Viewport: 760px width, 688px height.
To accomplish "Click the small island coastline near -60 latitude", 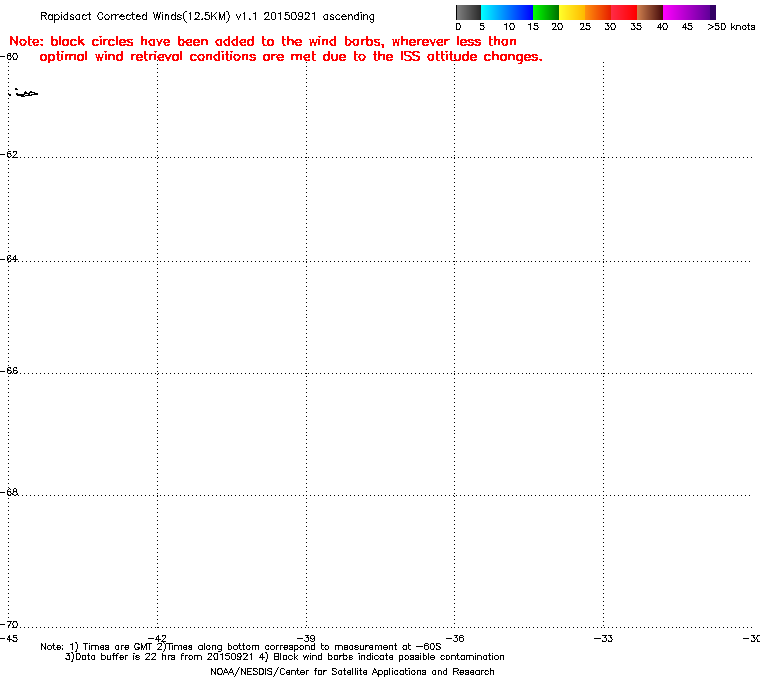I will pos(24,93).
